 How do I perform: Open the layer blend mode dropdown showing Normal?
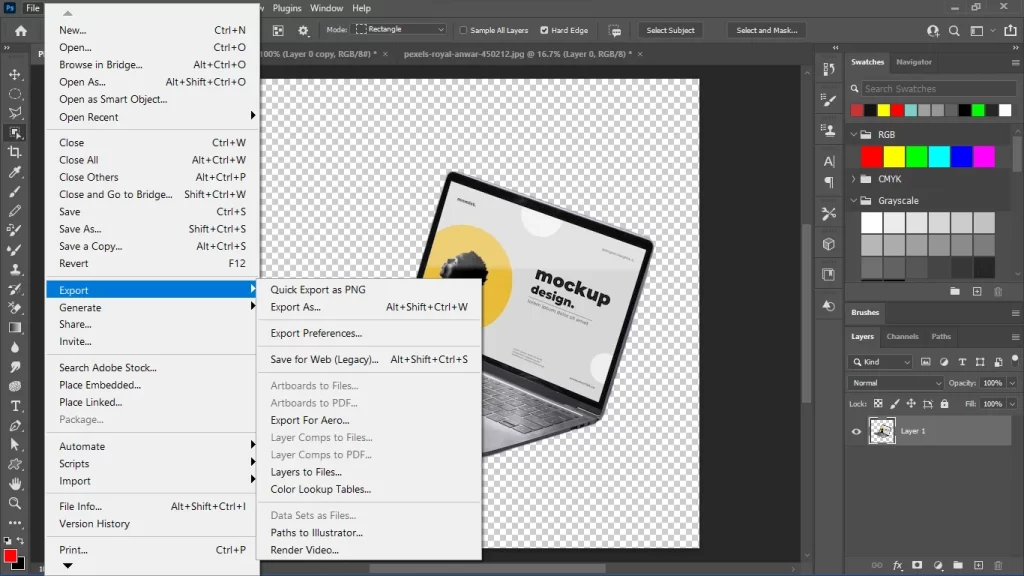[893, 382]
